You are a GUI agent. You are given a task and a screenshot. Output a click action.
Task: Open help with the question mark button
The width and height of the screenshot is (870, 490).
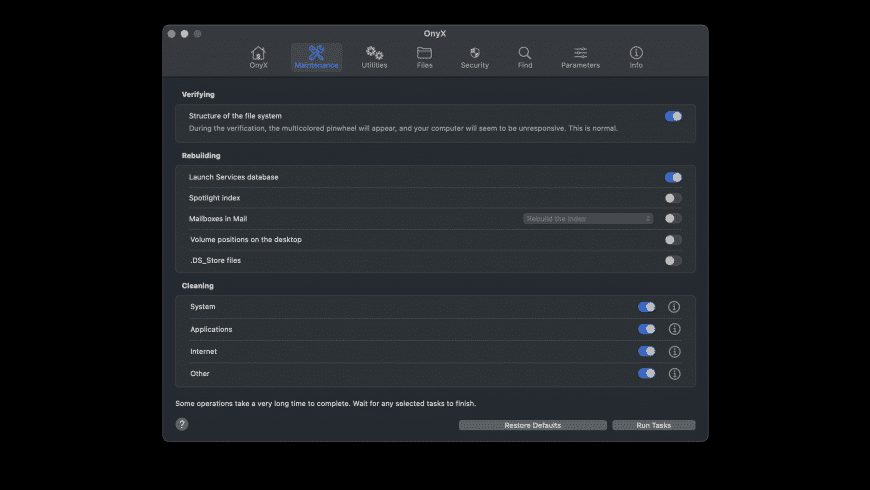coord(182,425)
